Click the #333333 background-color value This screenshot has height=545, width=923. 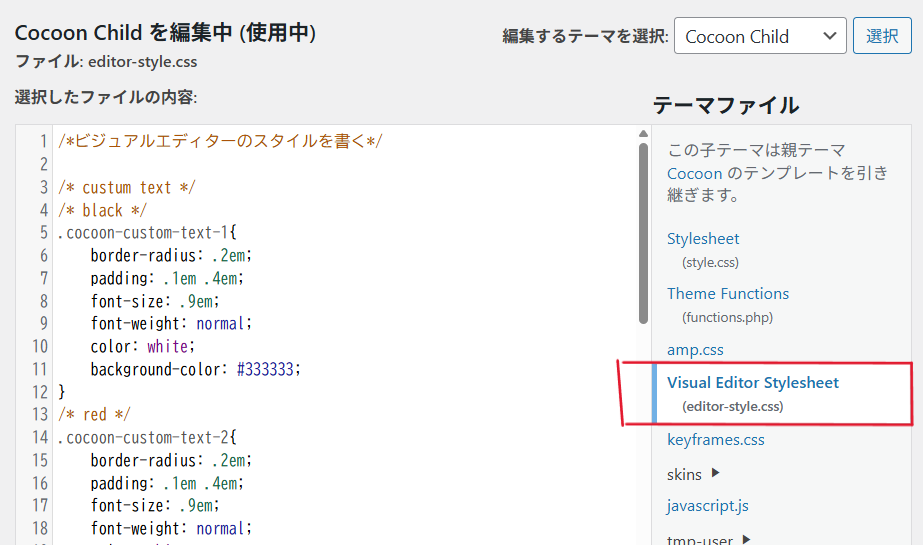(268, 369)
